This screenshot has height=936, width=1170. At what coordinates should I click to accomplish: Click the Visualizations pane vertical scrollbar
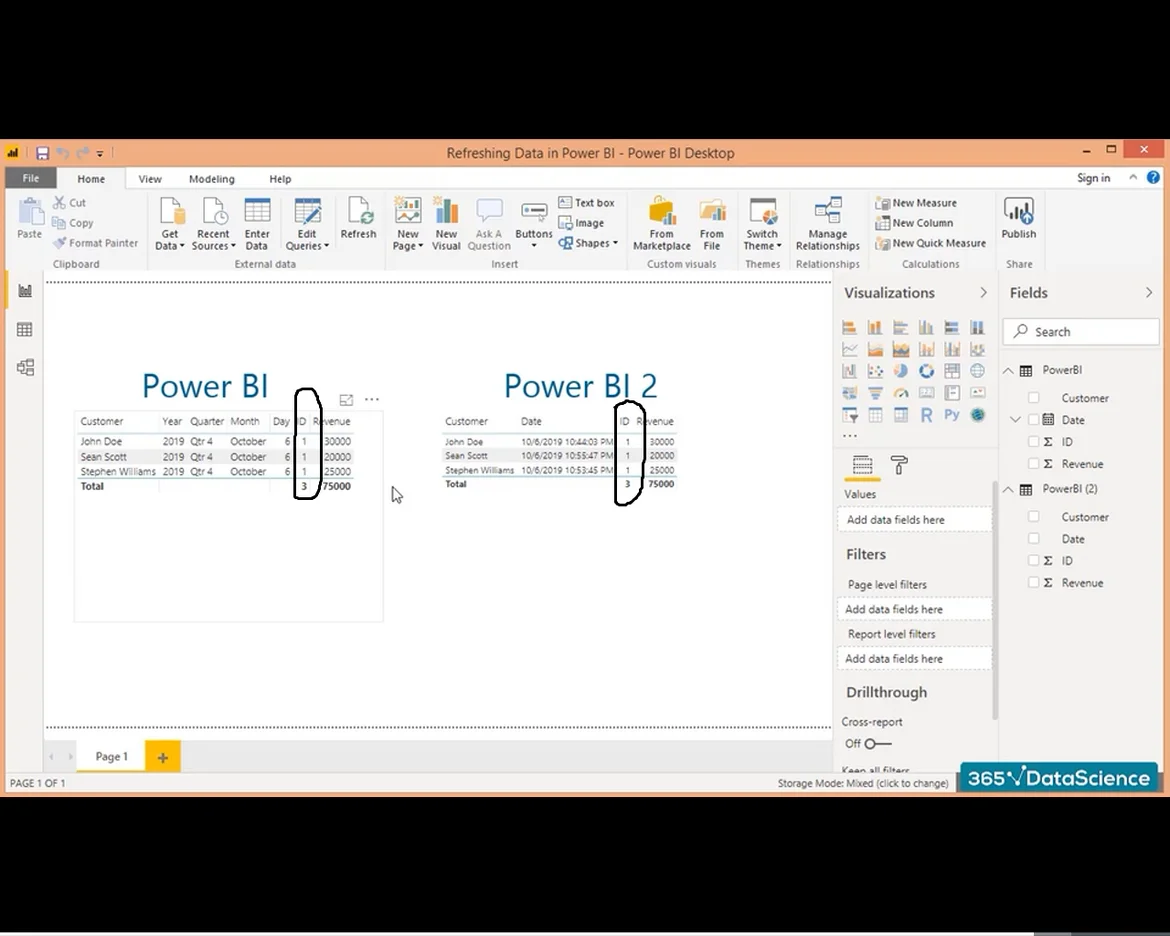click(x=994, y=600)
